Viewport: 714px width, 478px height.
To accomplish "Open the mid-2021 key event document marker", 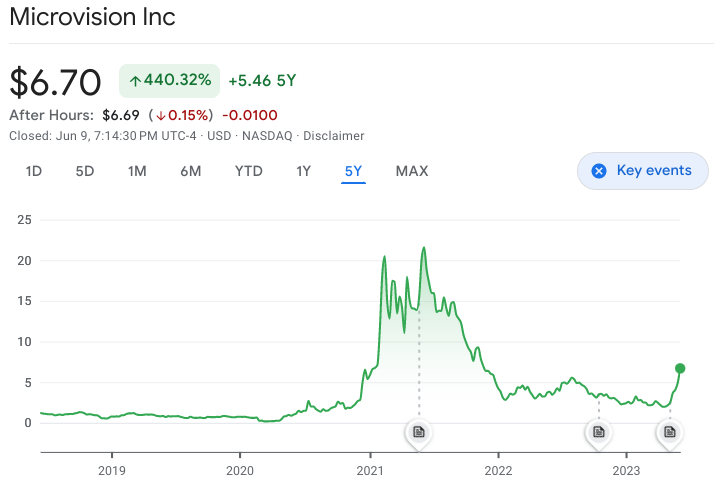I will coord(419,432).
